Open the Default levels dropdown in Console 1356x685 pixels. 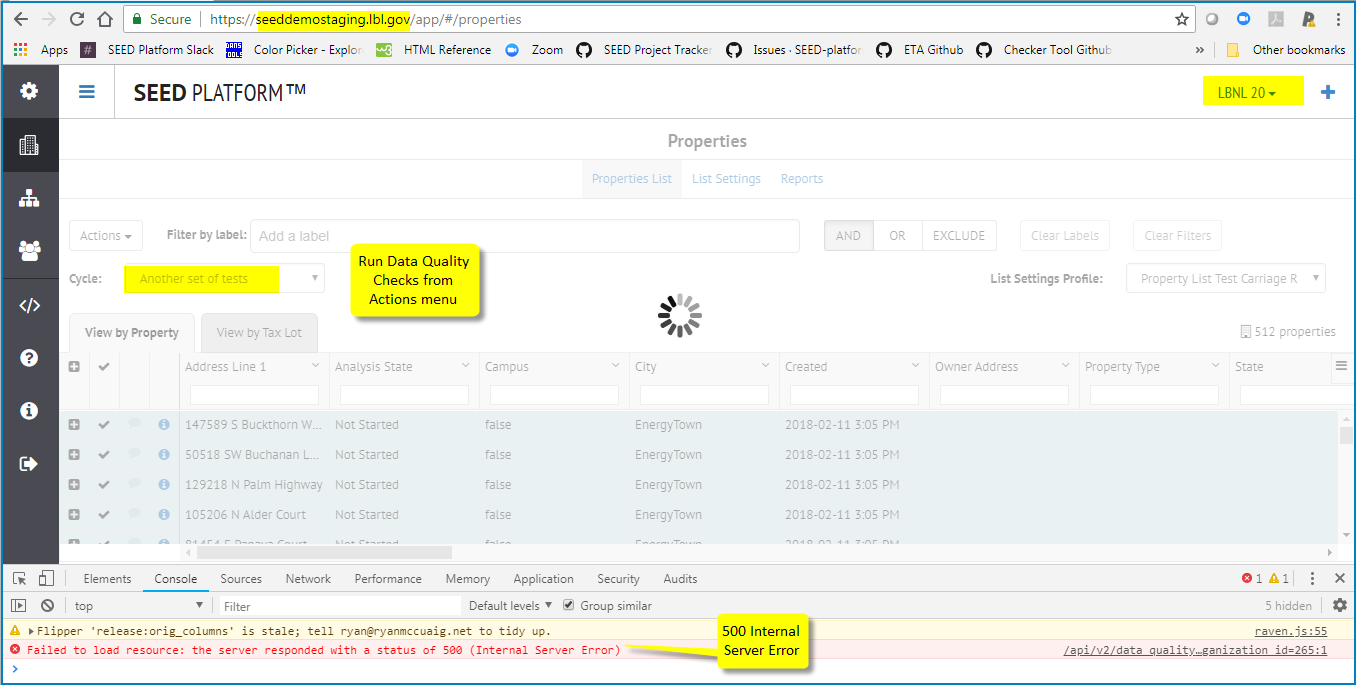click(507, 605)
